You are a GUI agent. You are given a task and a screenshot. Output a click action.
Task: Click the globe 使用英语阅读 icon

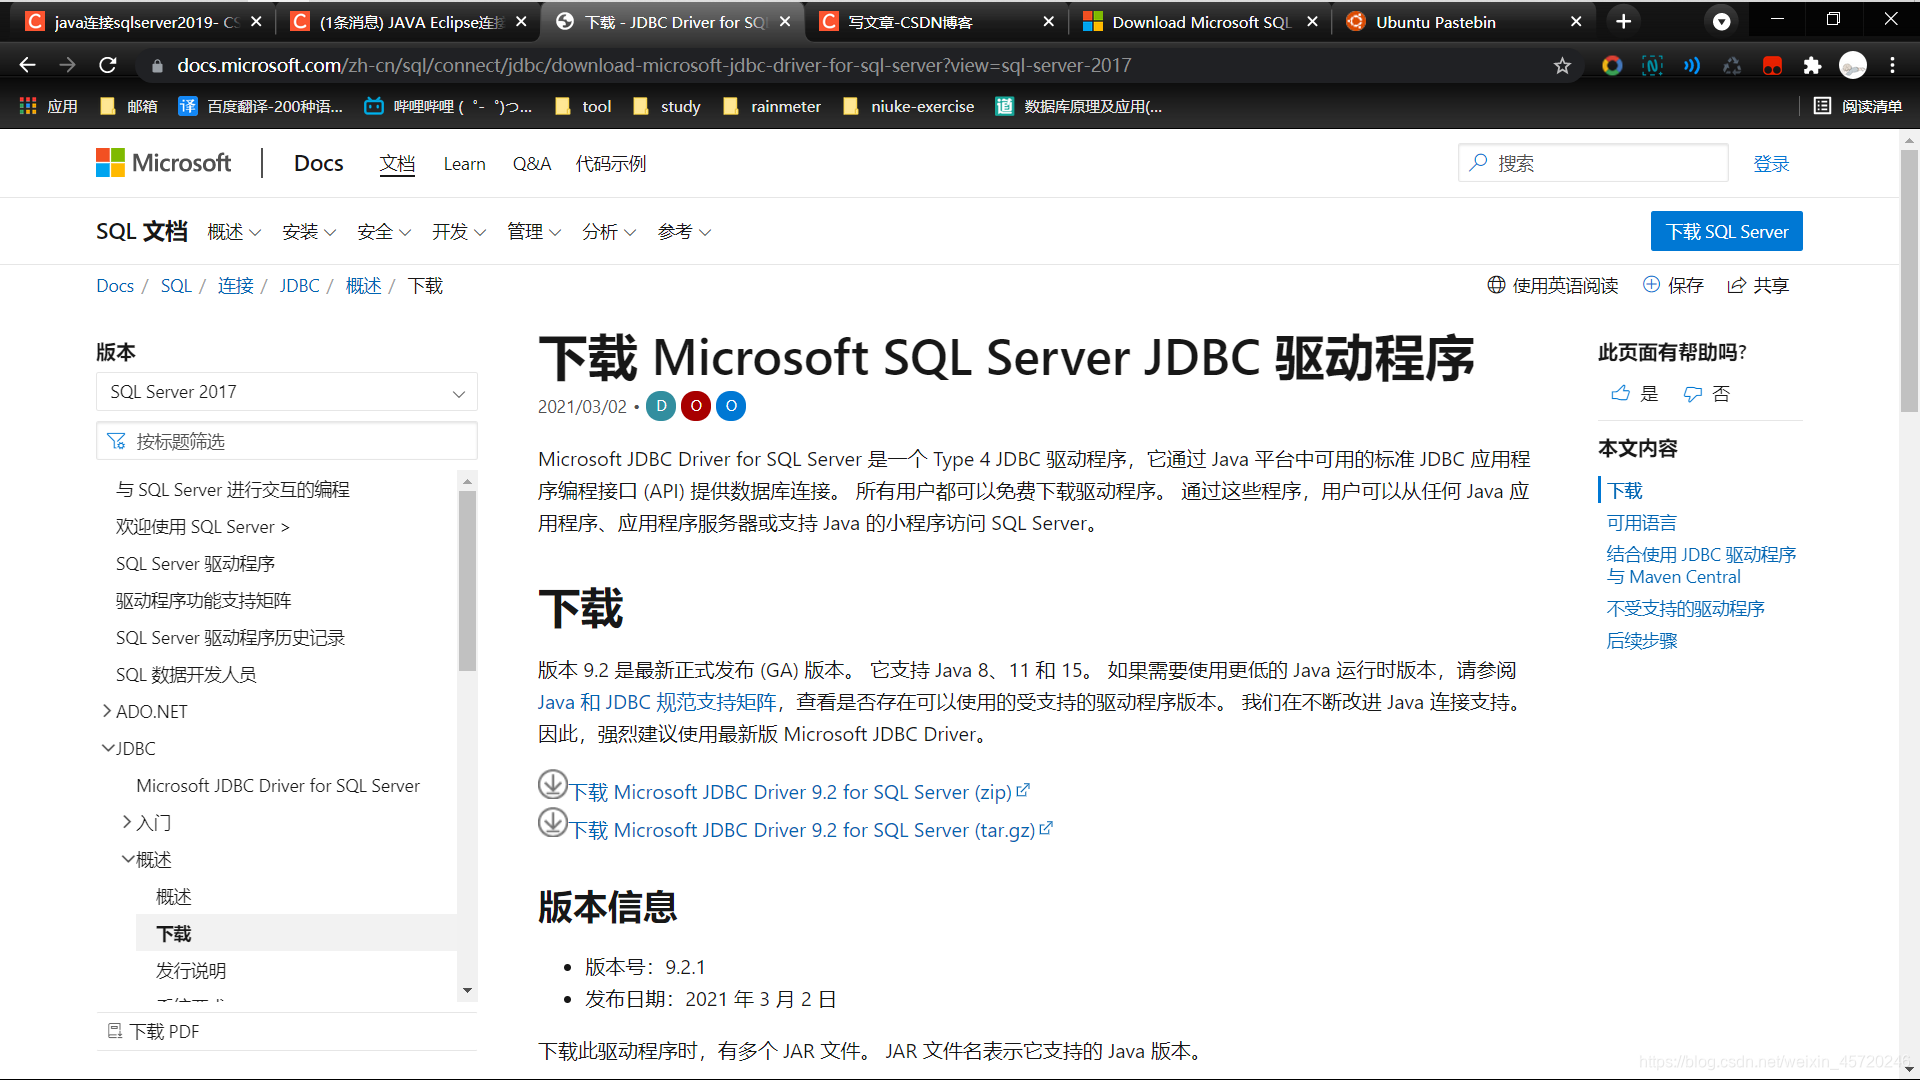[x=1496, y=285]
